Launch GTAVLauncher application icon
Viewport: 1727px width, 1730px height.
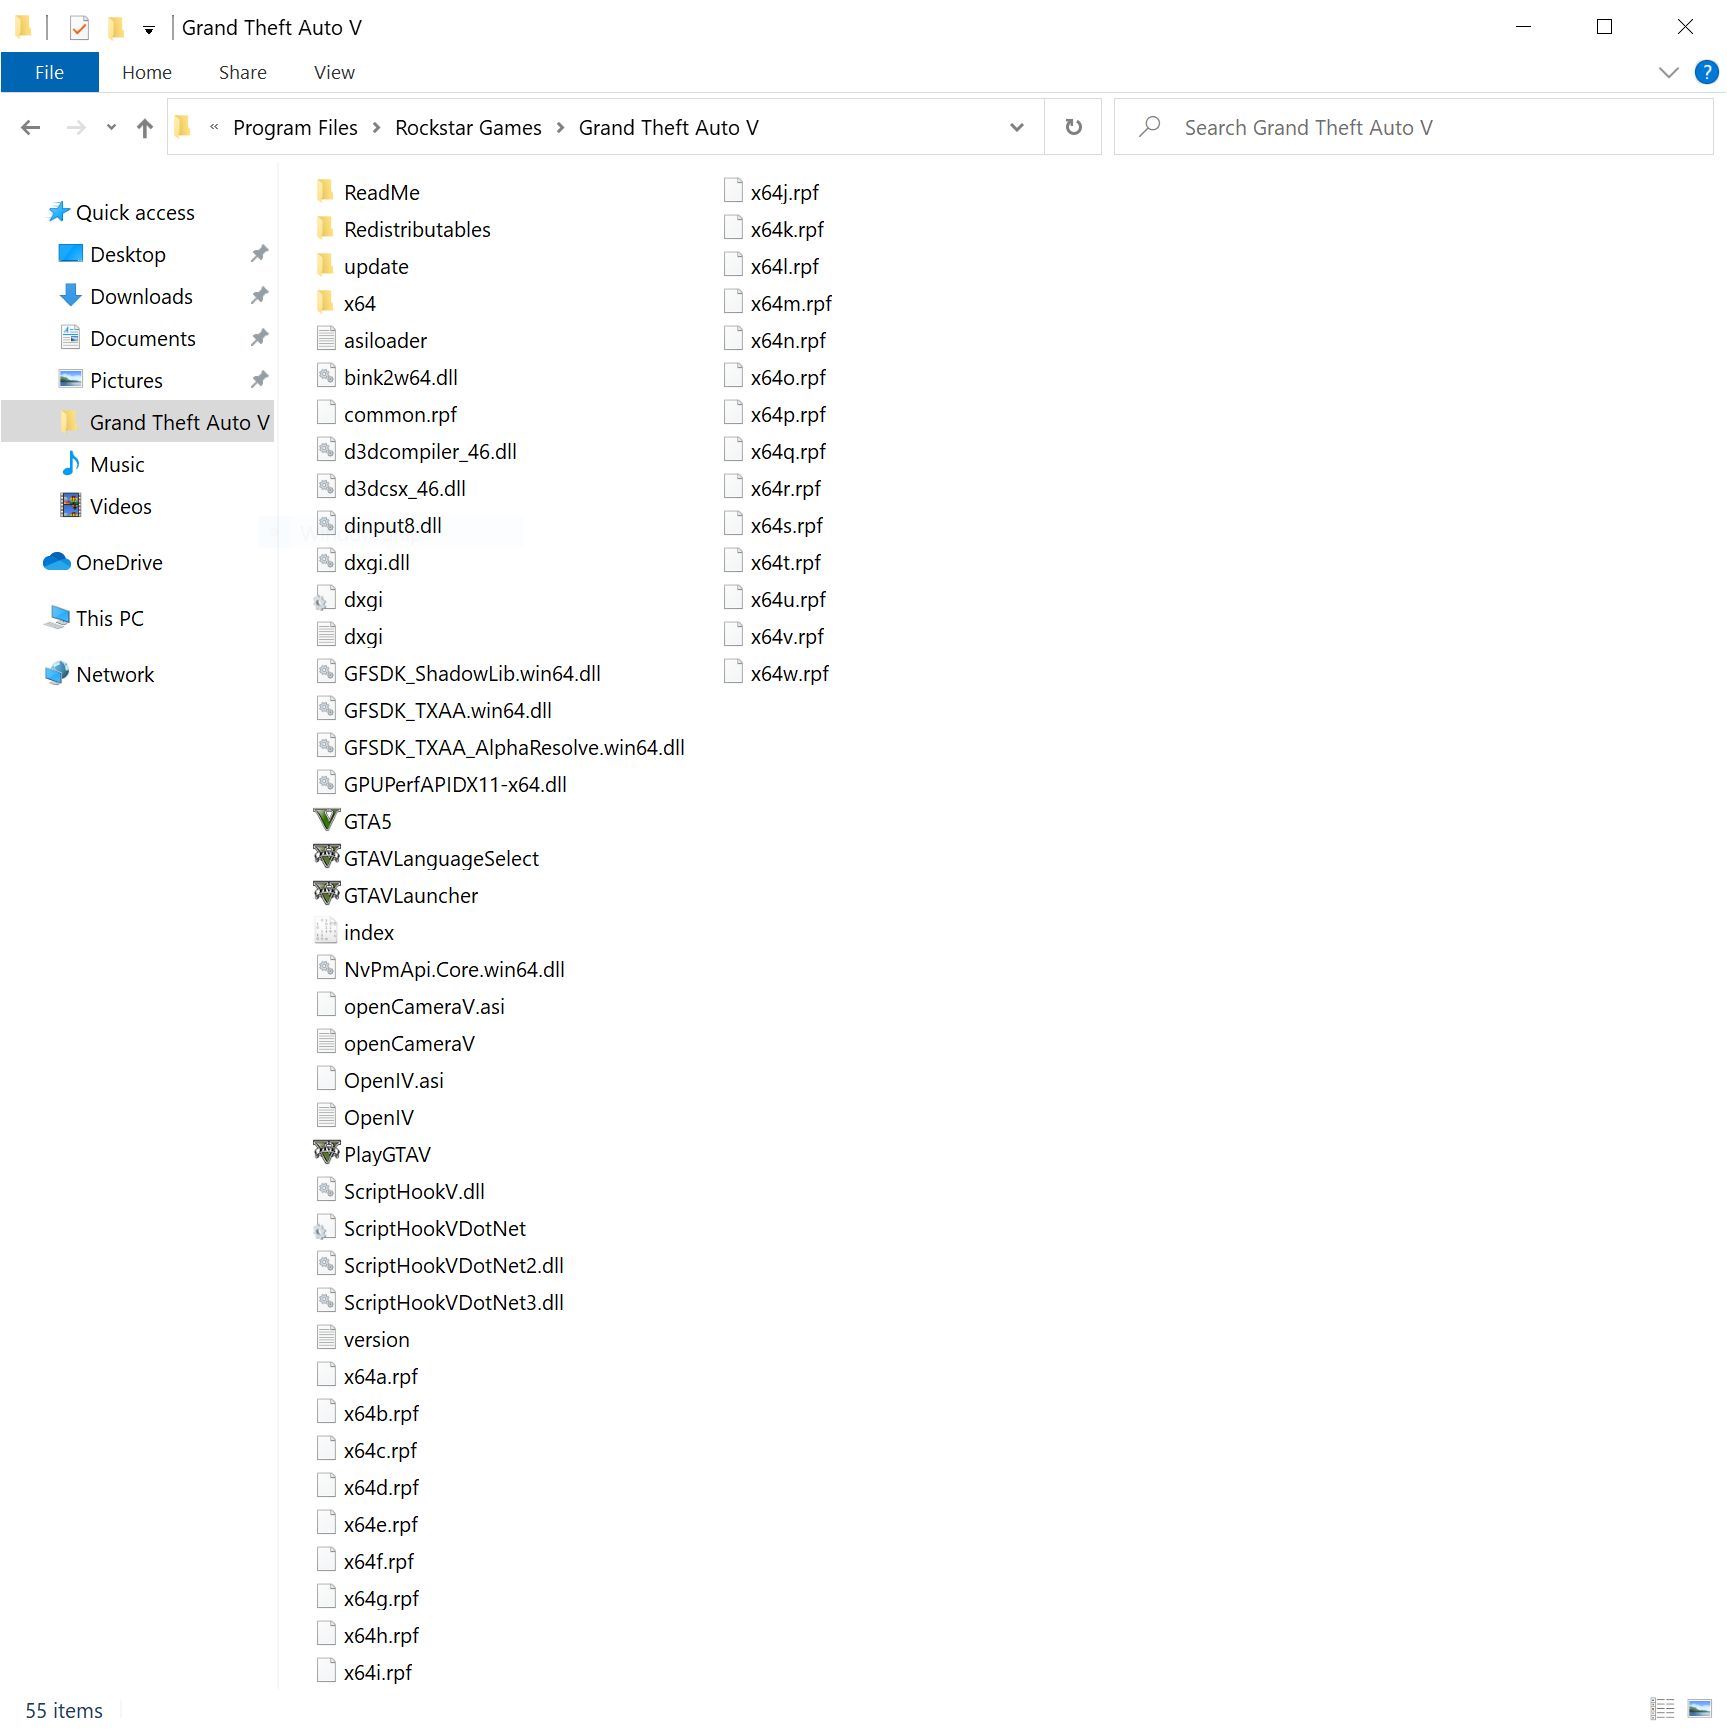click(x=326, y=895)
